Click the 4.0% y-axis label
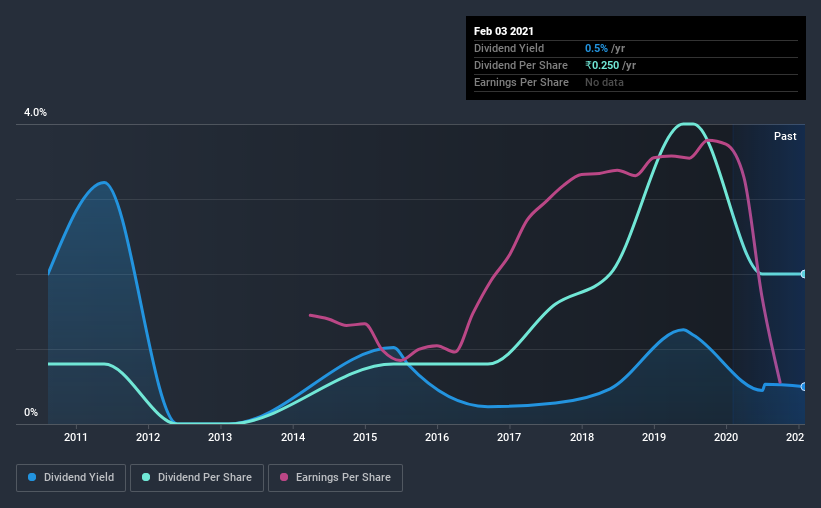Screen dimensions: 821x508 (x=35, y=113)
